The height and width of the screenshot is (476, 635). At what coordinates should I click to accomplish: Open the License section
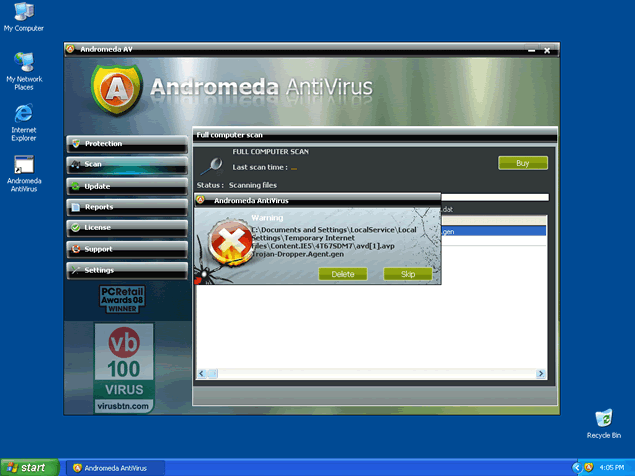pos(126,228)
